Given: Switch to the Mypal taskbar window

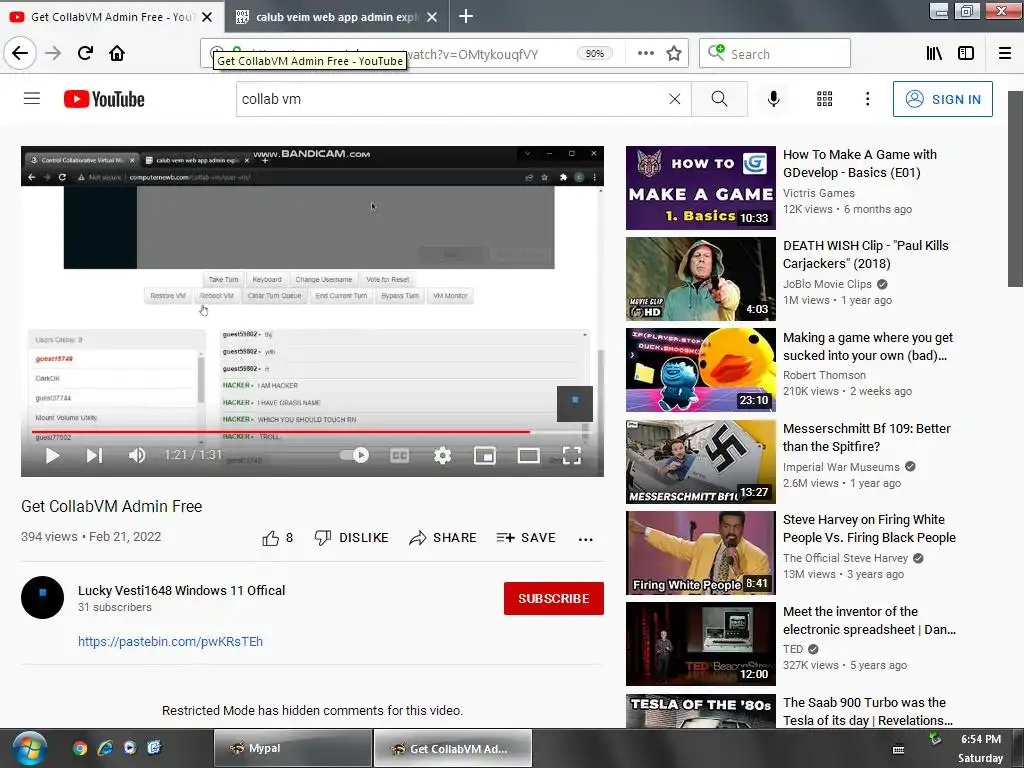Looking at the screenshot, I should 293,748.
